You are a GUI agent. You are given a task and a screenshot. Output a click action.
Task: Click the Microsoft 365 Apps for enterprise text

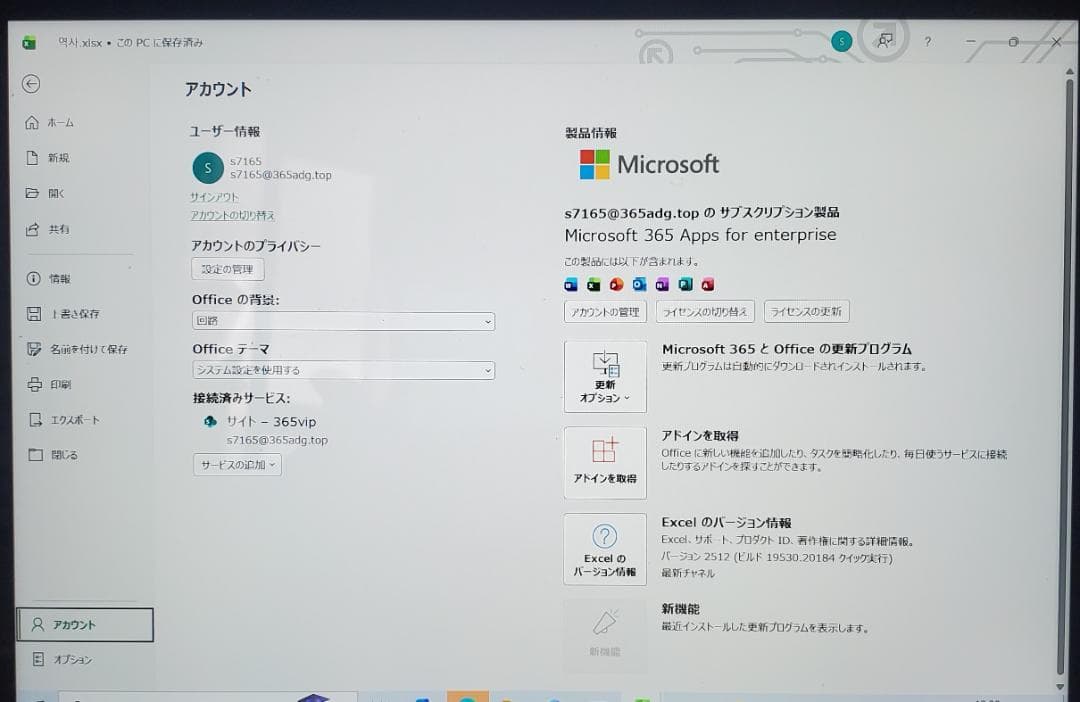click(x=700, y=235)
